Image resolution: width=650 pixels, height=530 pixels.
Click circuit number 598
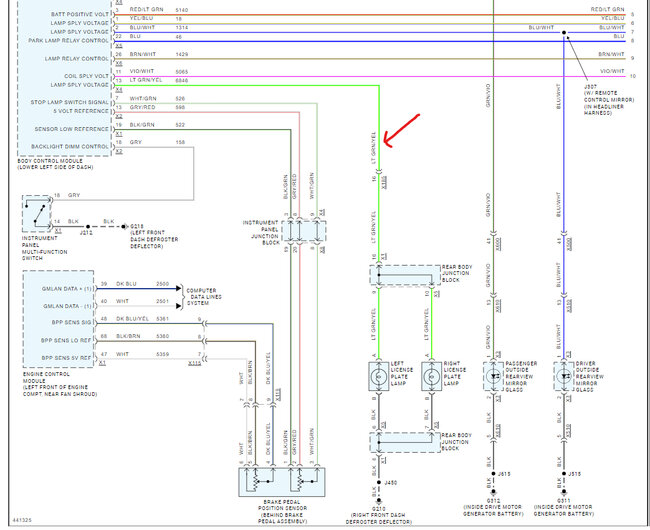(180, 107)
